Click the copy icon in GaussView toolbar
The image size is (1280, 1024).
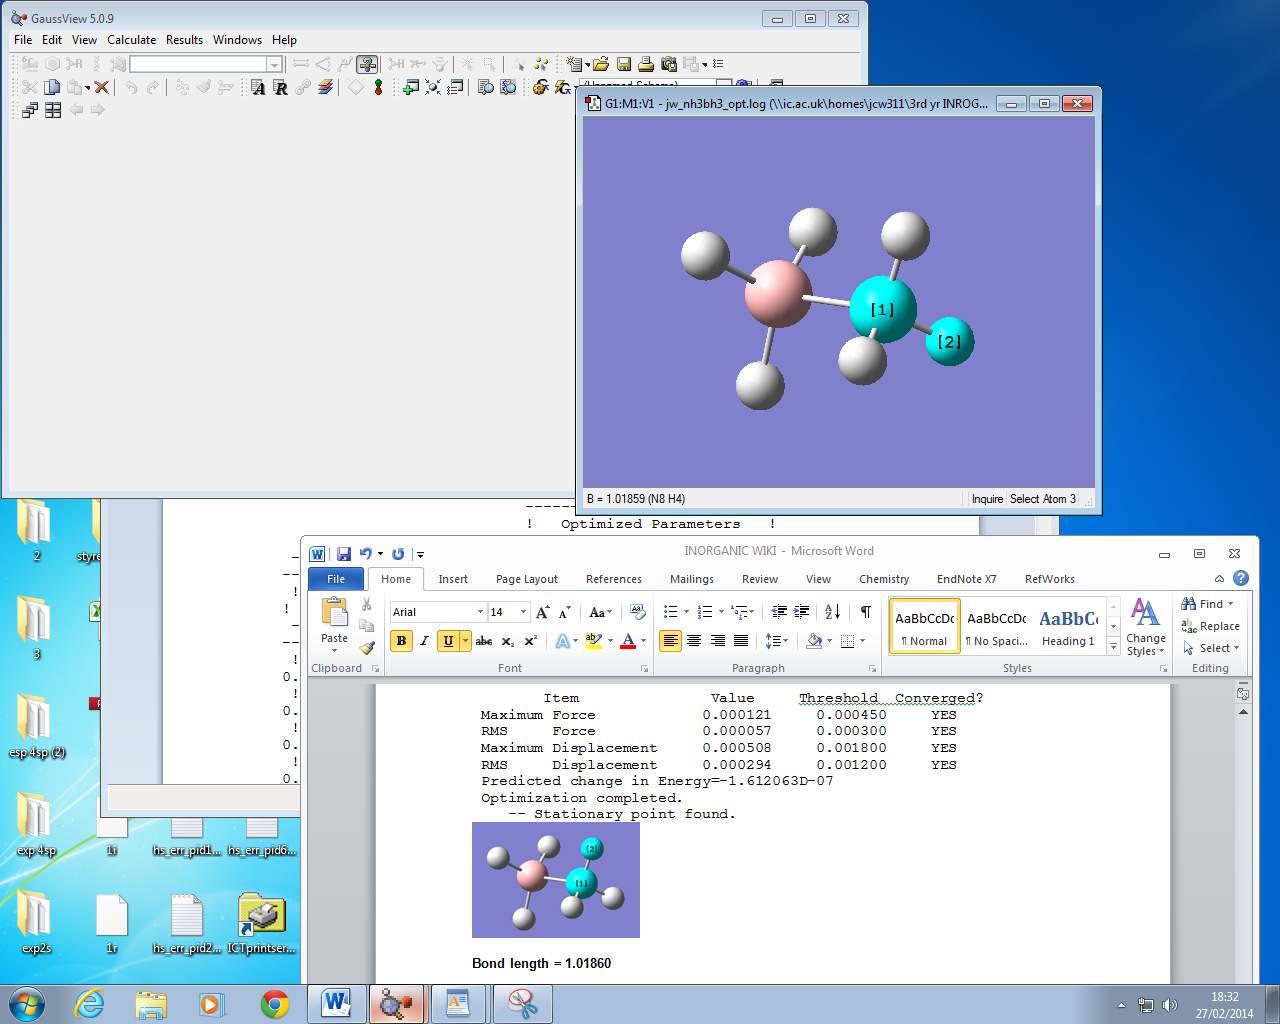[52, 87]
